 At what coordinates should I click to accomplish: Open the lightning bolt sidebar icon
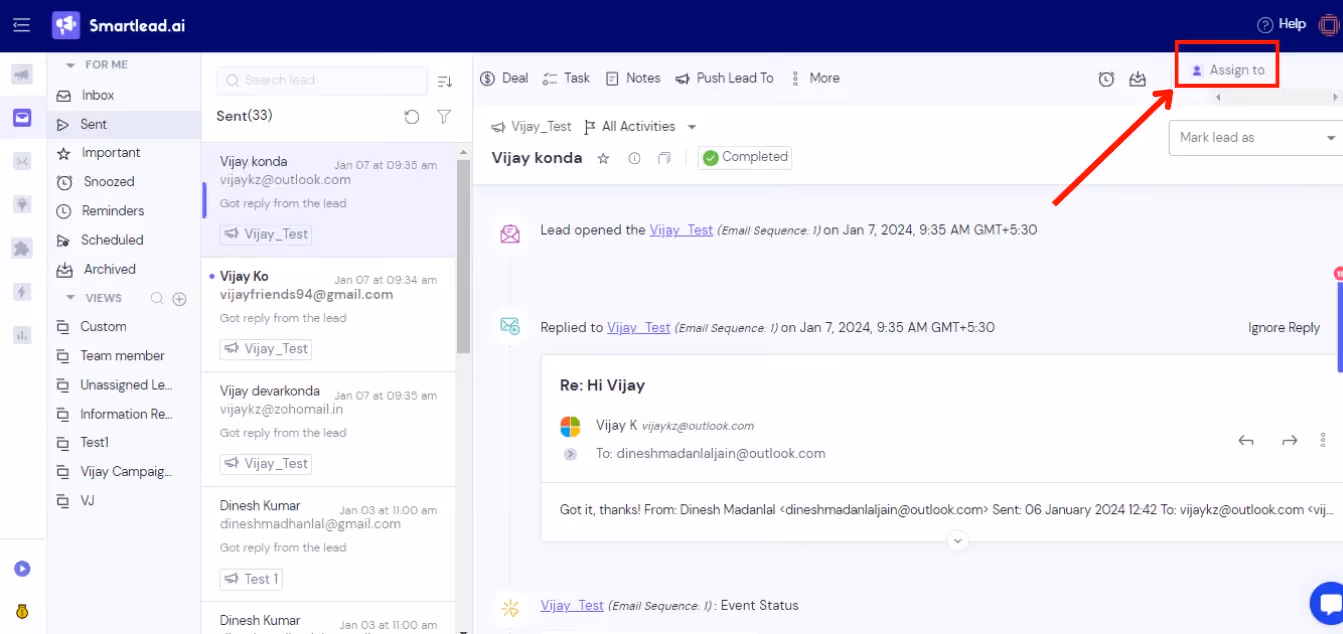(x=22, y=291)
